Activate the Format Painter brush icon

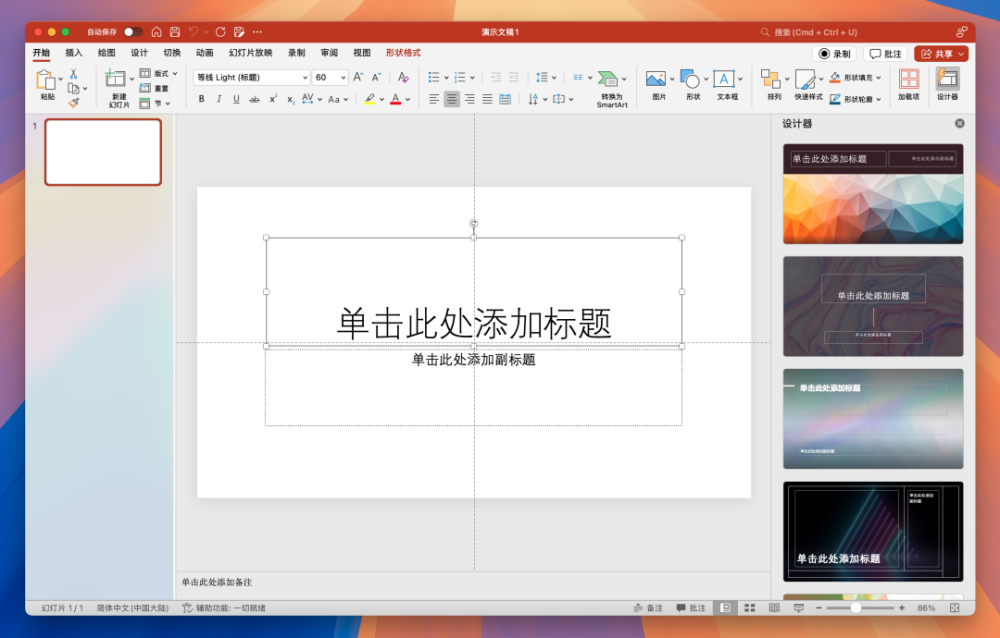click(x=74, y=102)
